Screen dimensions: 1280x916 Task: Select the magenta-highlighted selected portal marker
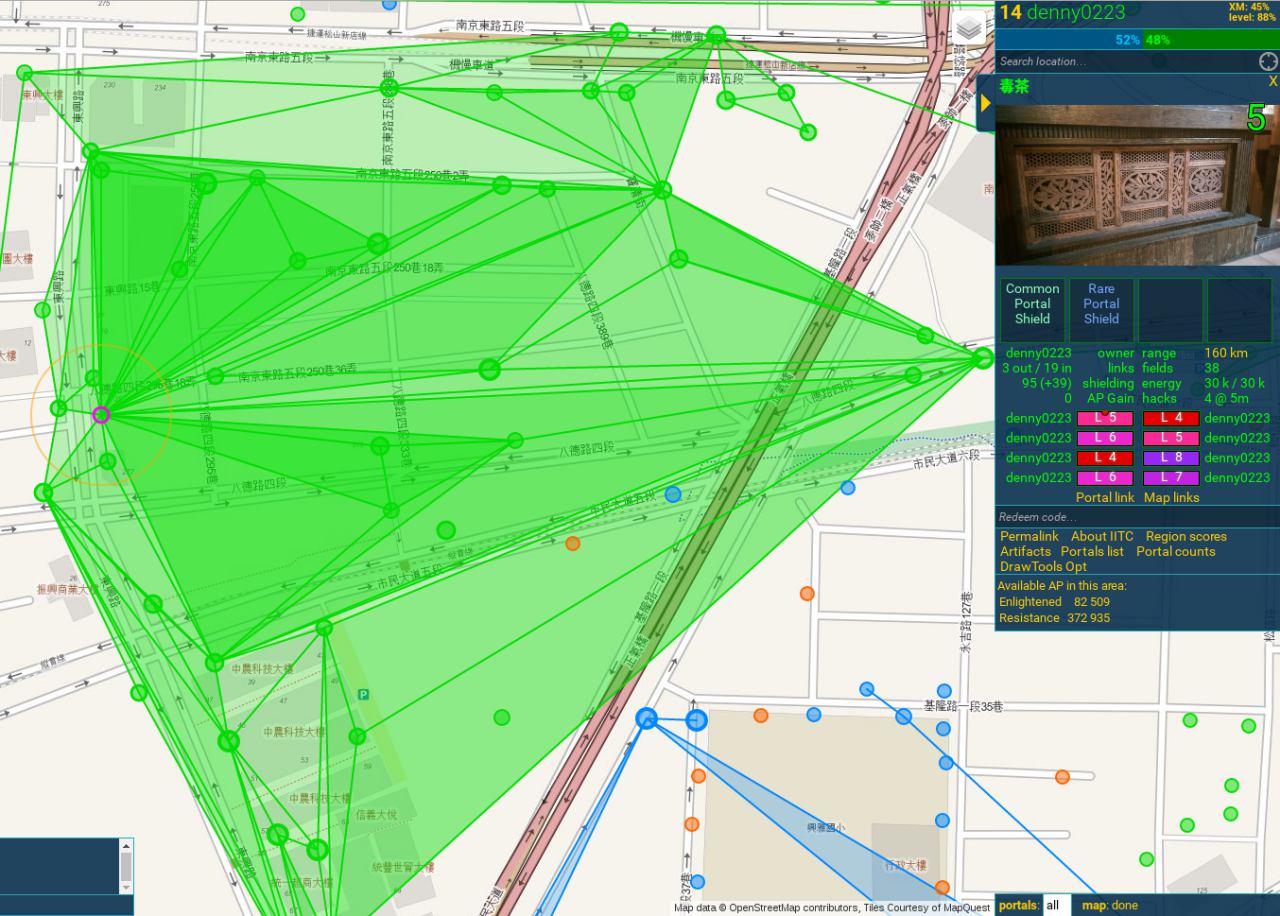(x=100, y=414)
